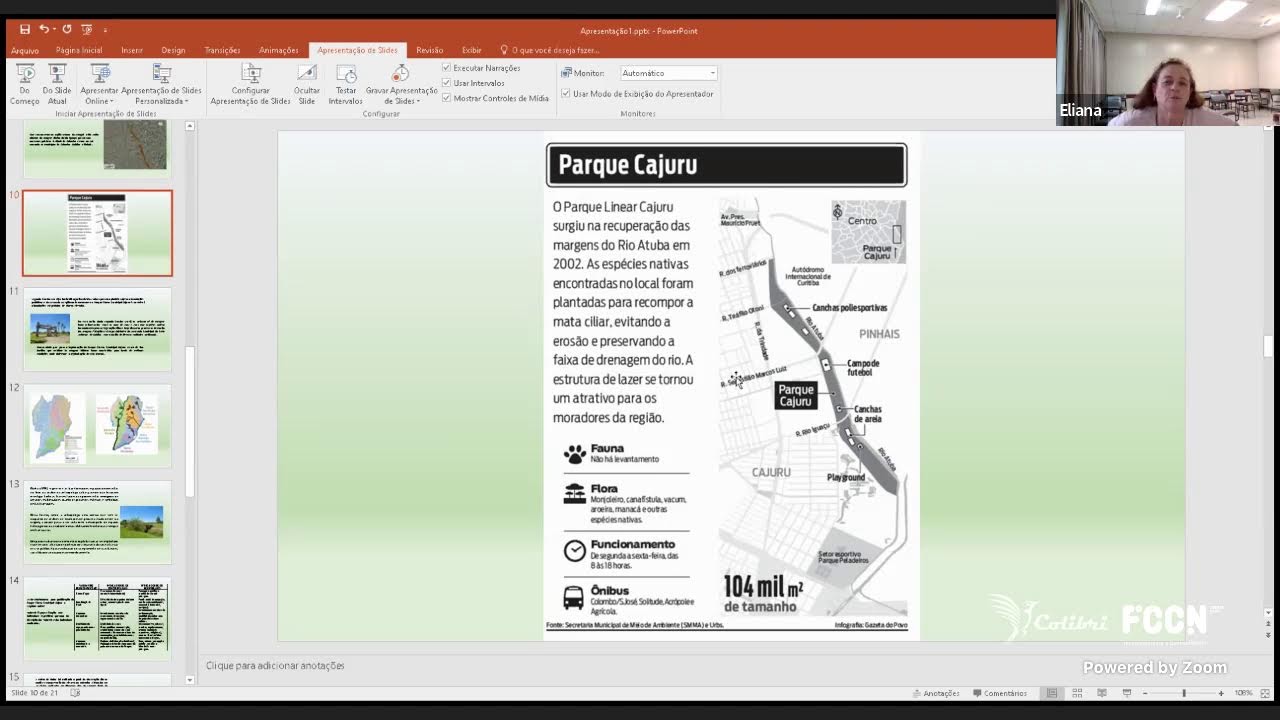Undo the last action
1280x720 pixels.
(44, 30)
